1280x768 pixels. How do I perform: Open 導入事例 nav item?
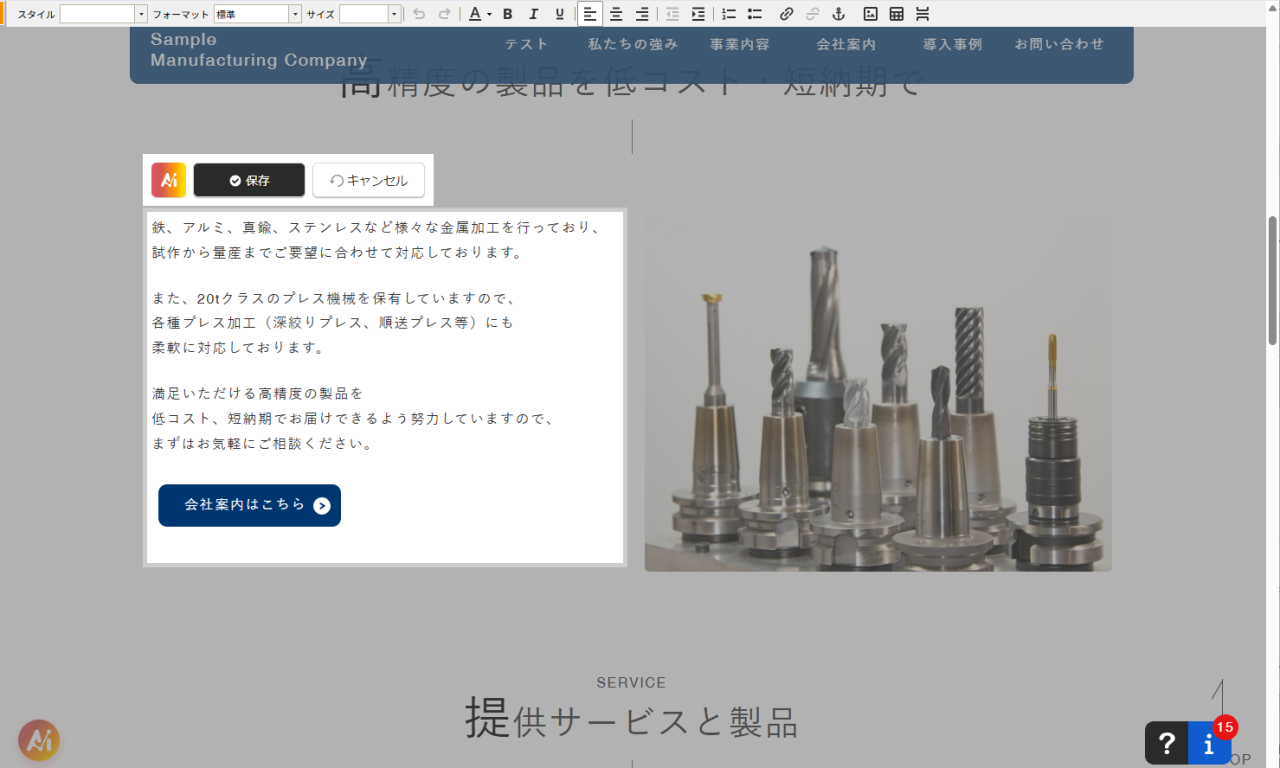952,44
